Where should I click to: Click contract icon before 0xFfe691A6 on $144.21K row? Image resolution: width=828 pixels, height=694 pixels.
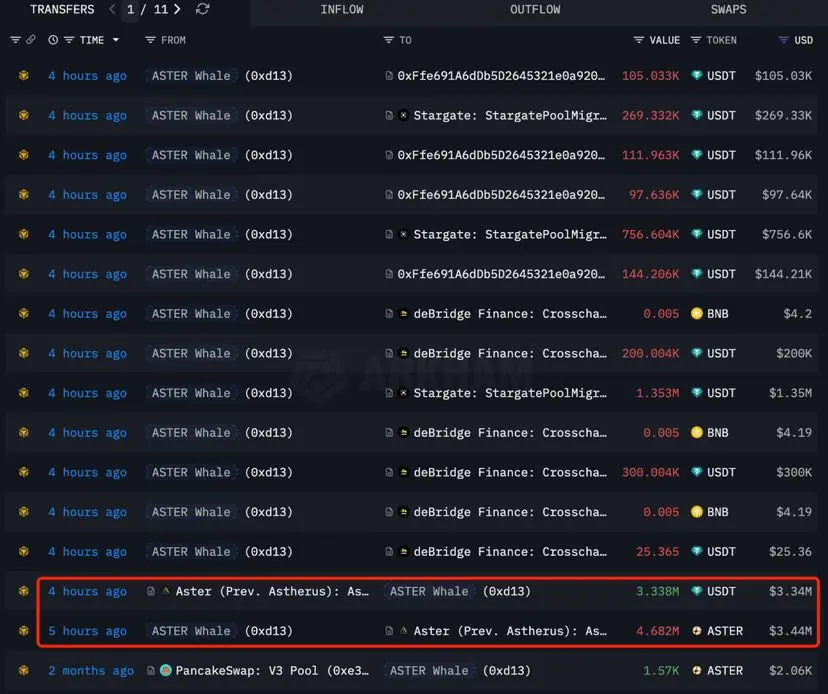pos(389,274)
